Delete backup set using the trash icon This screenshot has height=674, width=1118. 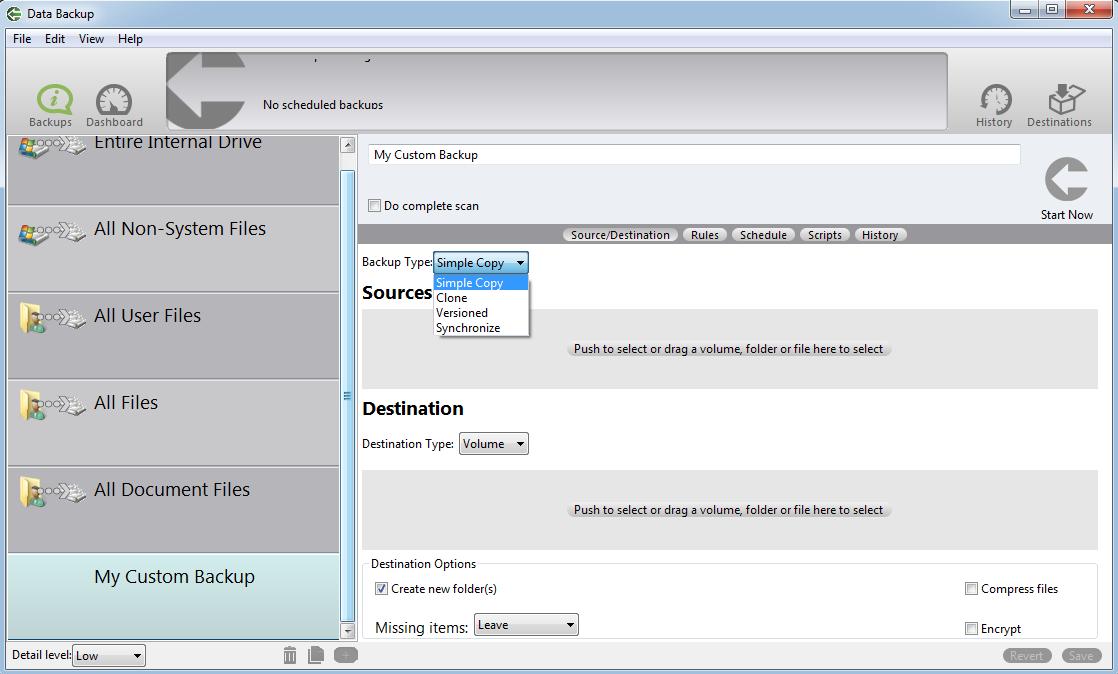[x=290, y=654]
